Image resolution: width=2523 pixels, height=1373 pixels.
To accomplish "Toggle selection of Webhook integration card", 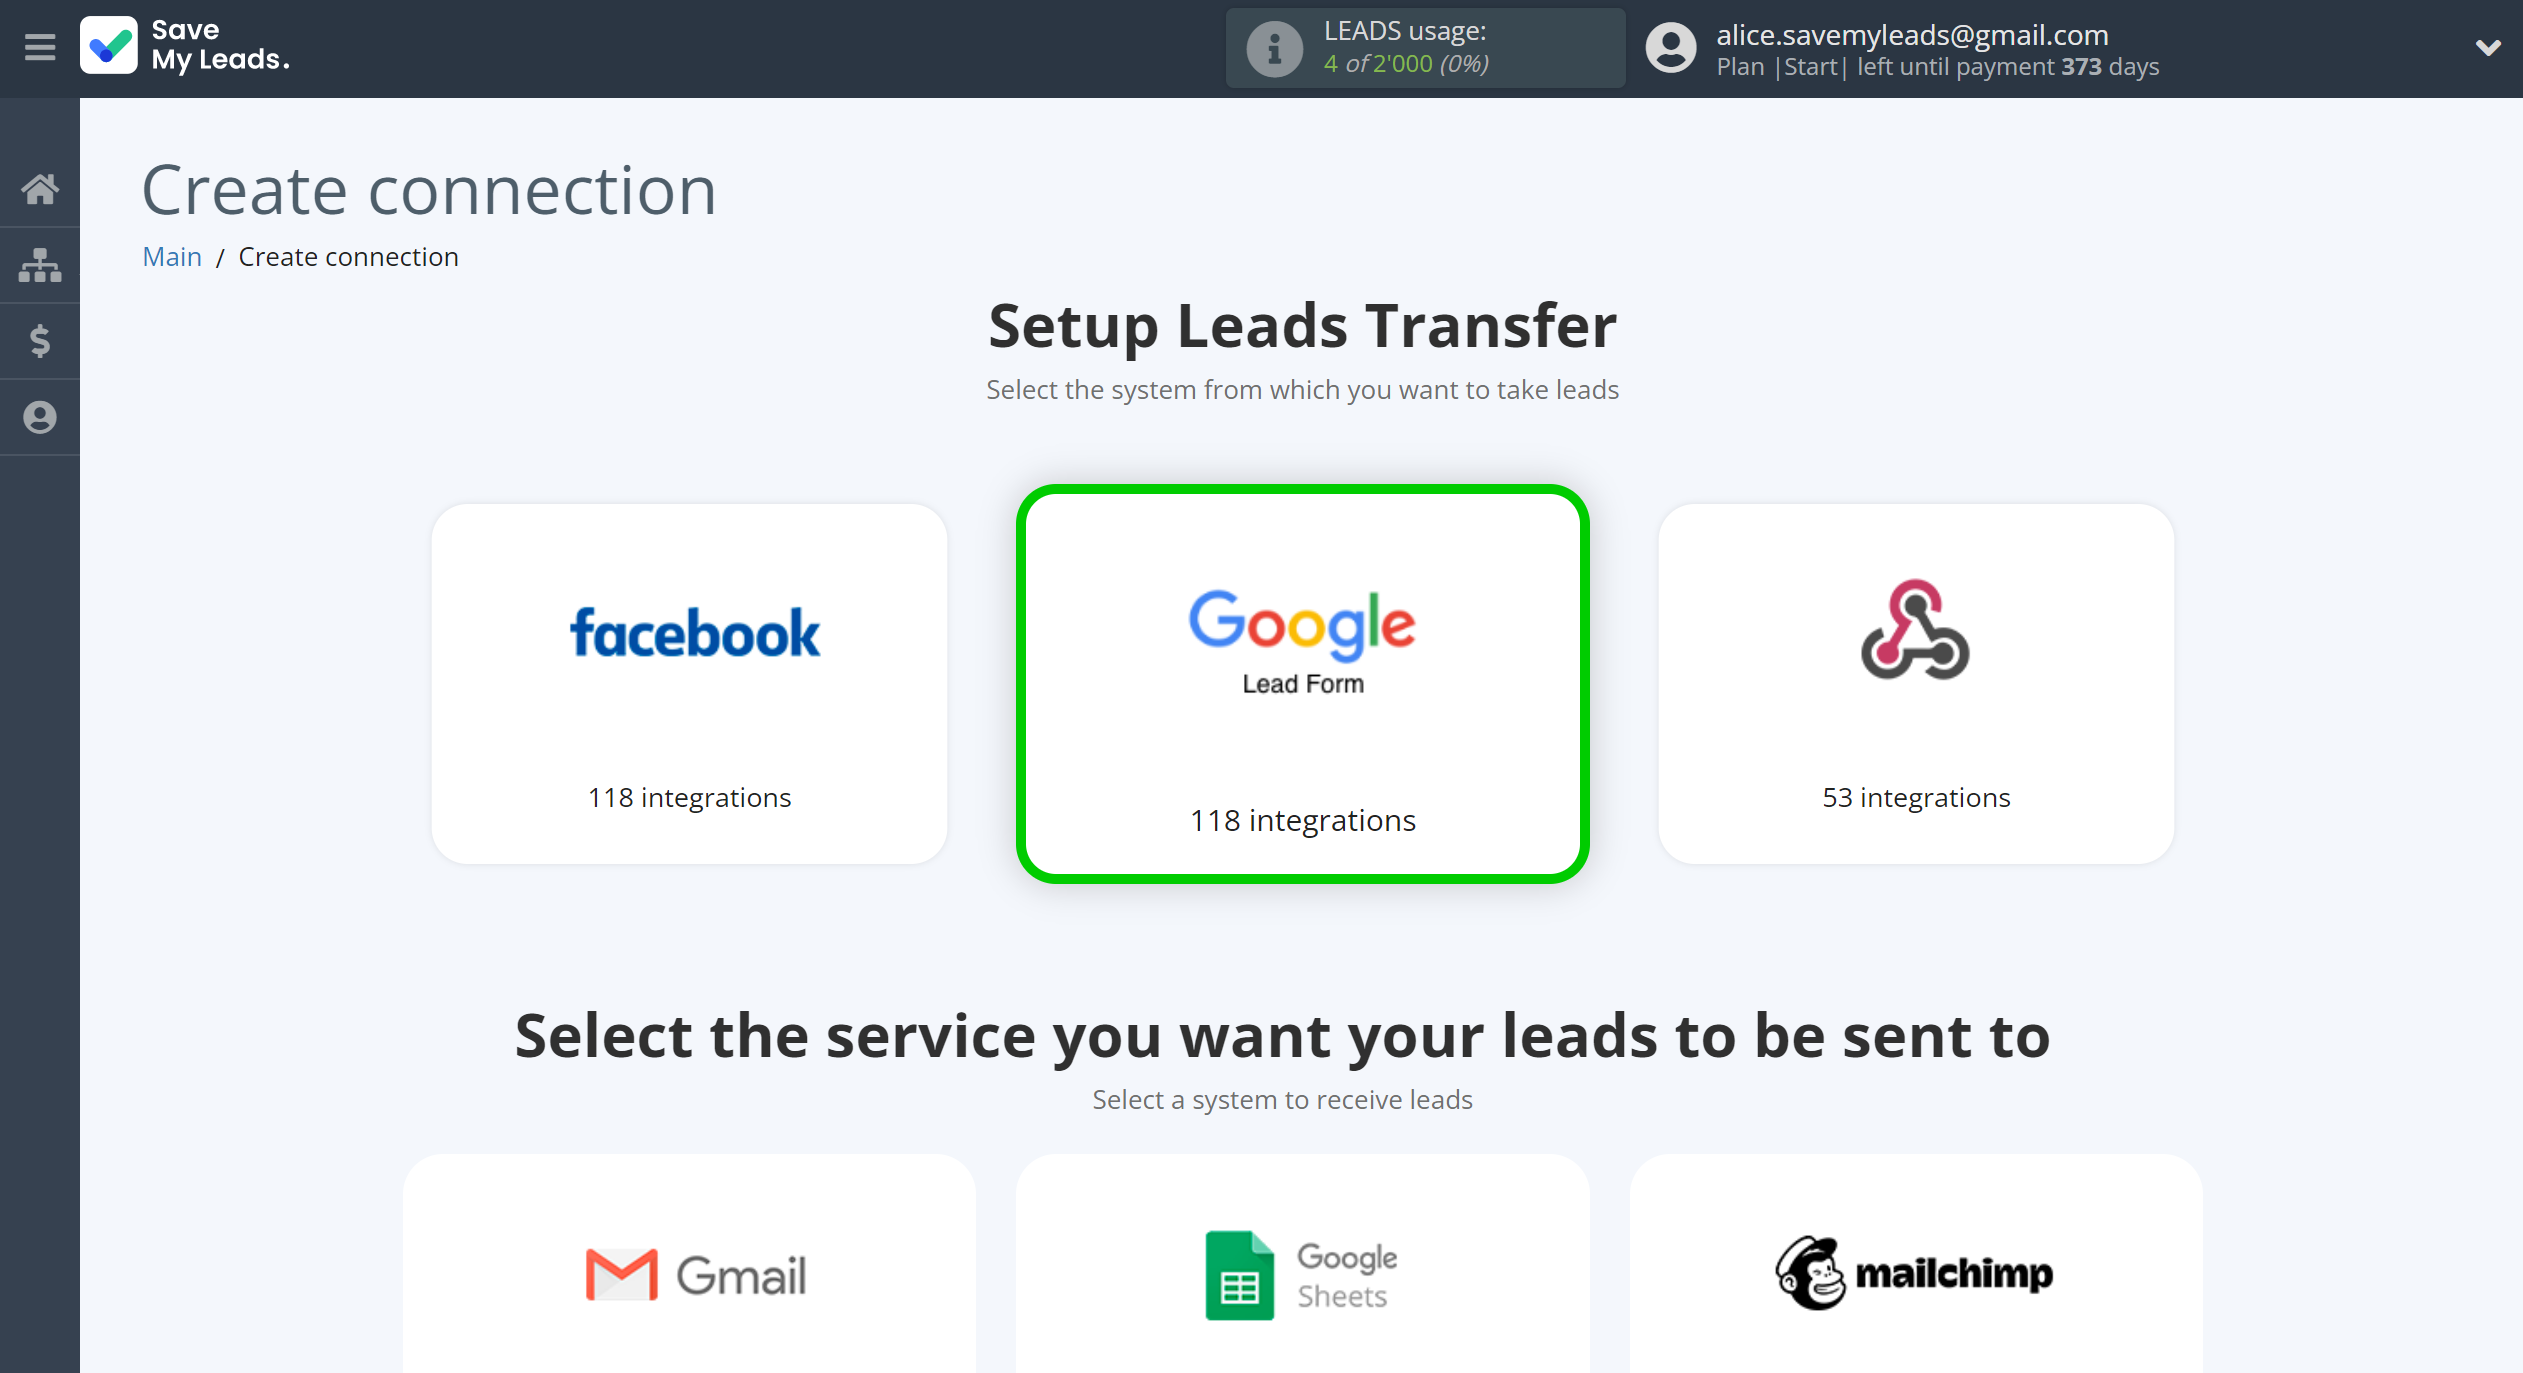I will pos(1913,676).
